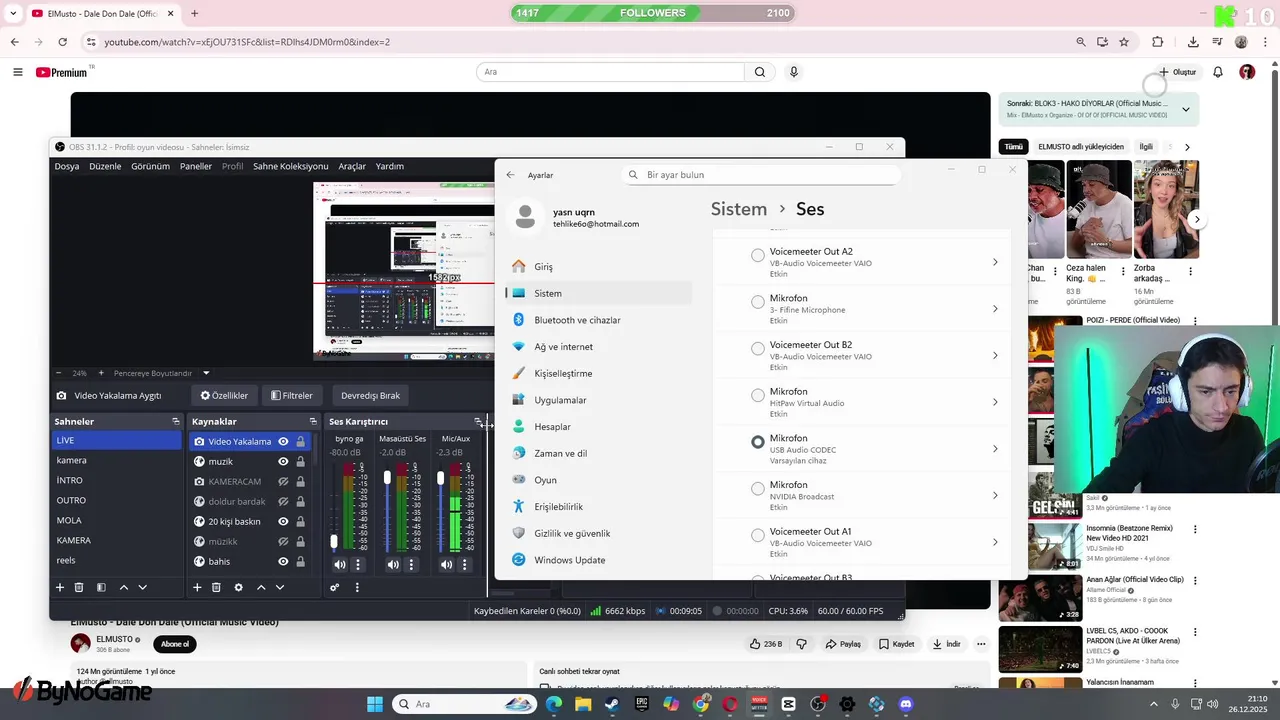Click the YouTube Abone ol button
This screenshot has width=1280, height=720.
pos(175,644)
